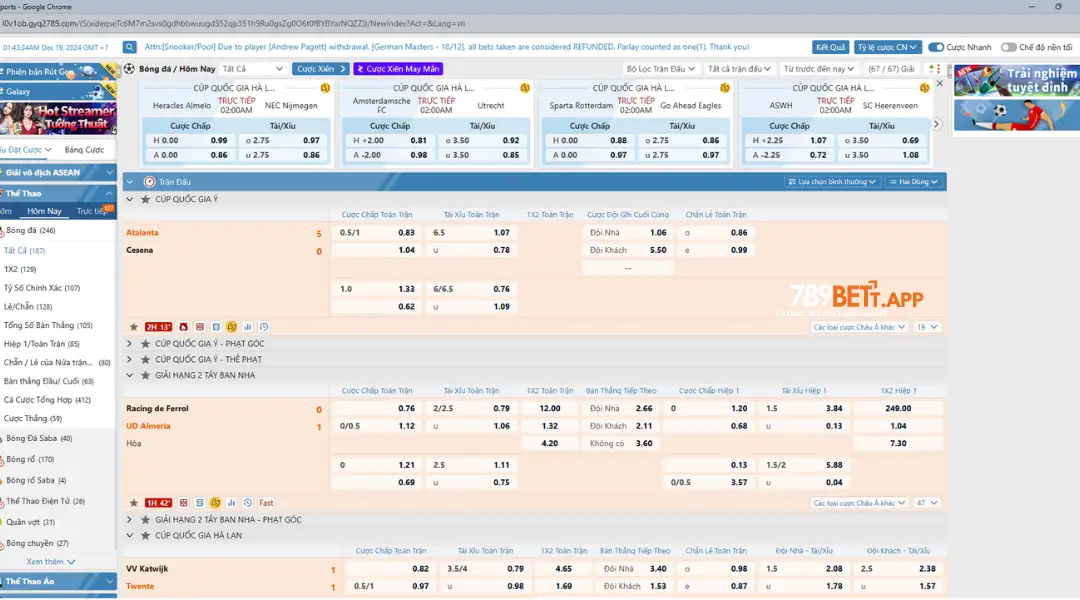
Task: Expand the CÚP QUỐC GIA Ý - THẺ PHẠT section
Action: [129, 360]
